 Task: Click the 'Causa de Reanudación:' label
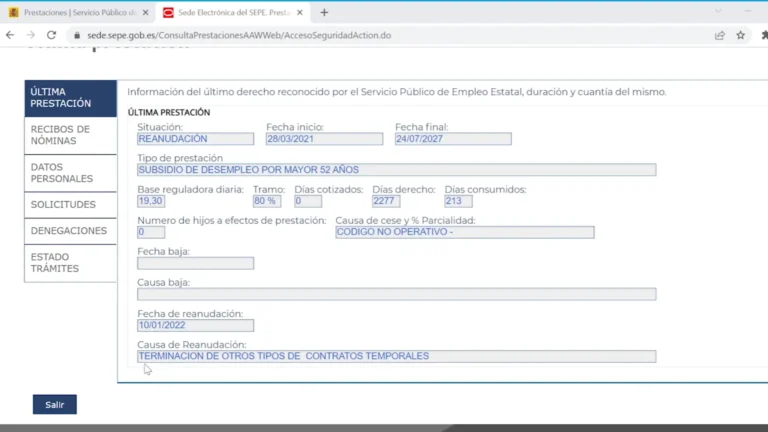pyautogui.click(x=192, y=345)
